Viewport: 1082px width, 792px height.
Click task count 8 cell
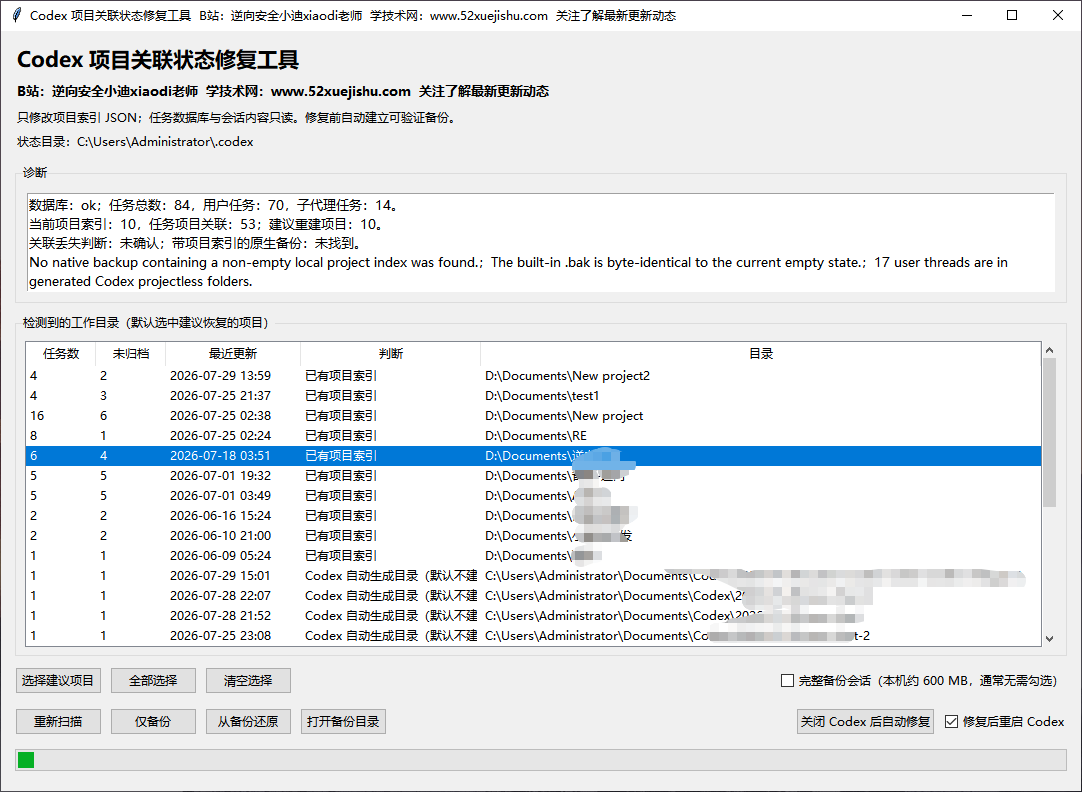coord(34,436)
